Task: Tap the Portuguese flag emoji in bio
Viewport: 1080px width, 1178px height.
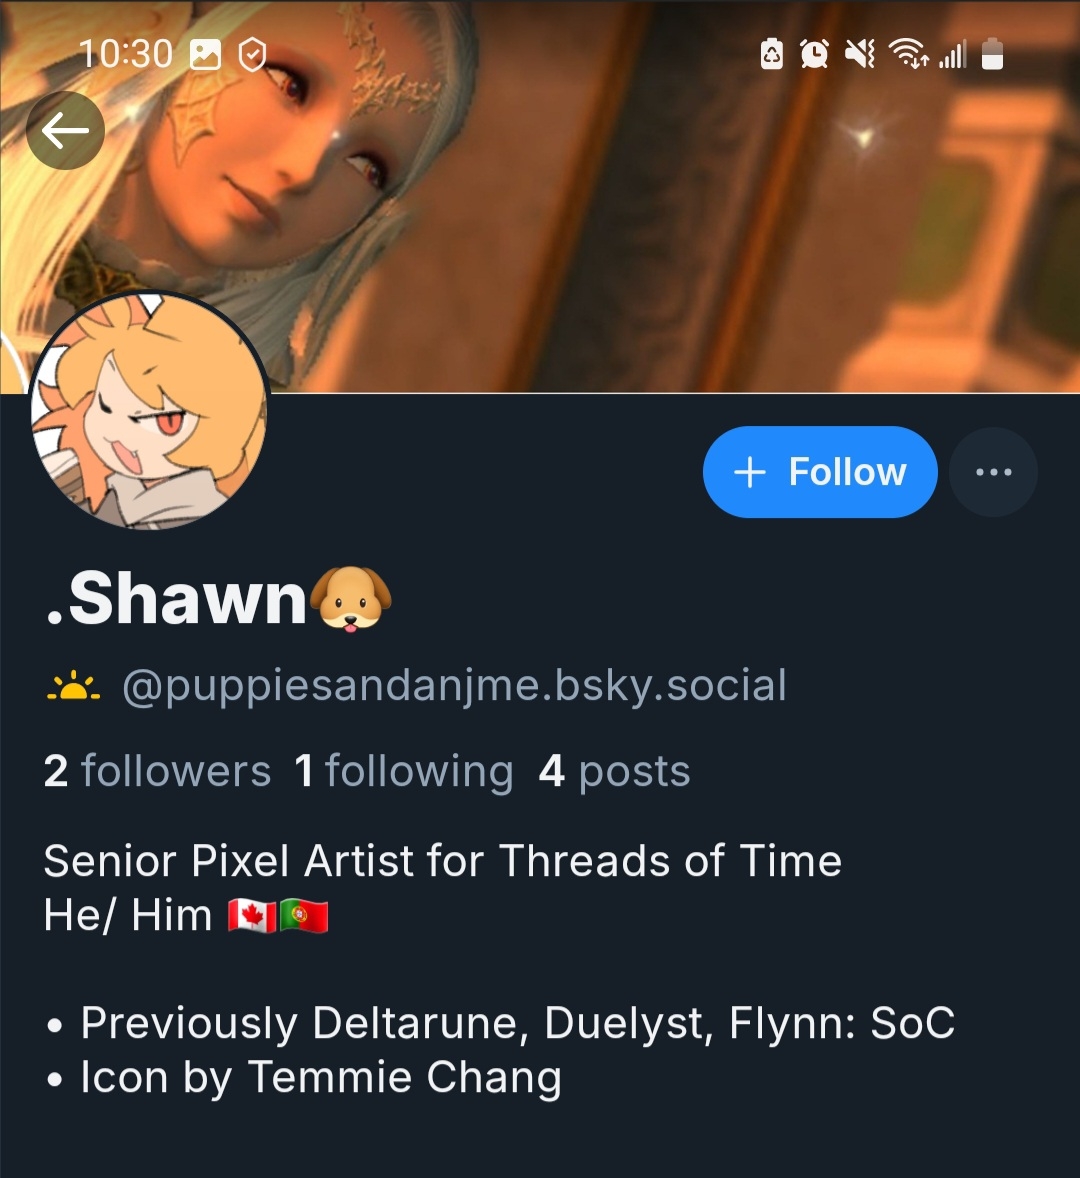Action: [303, 916]
